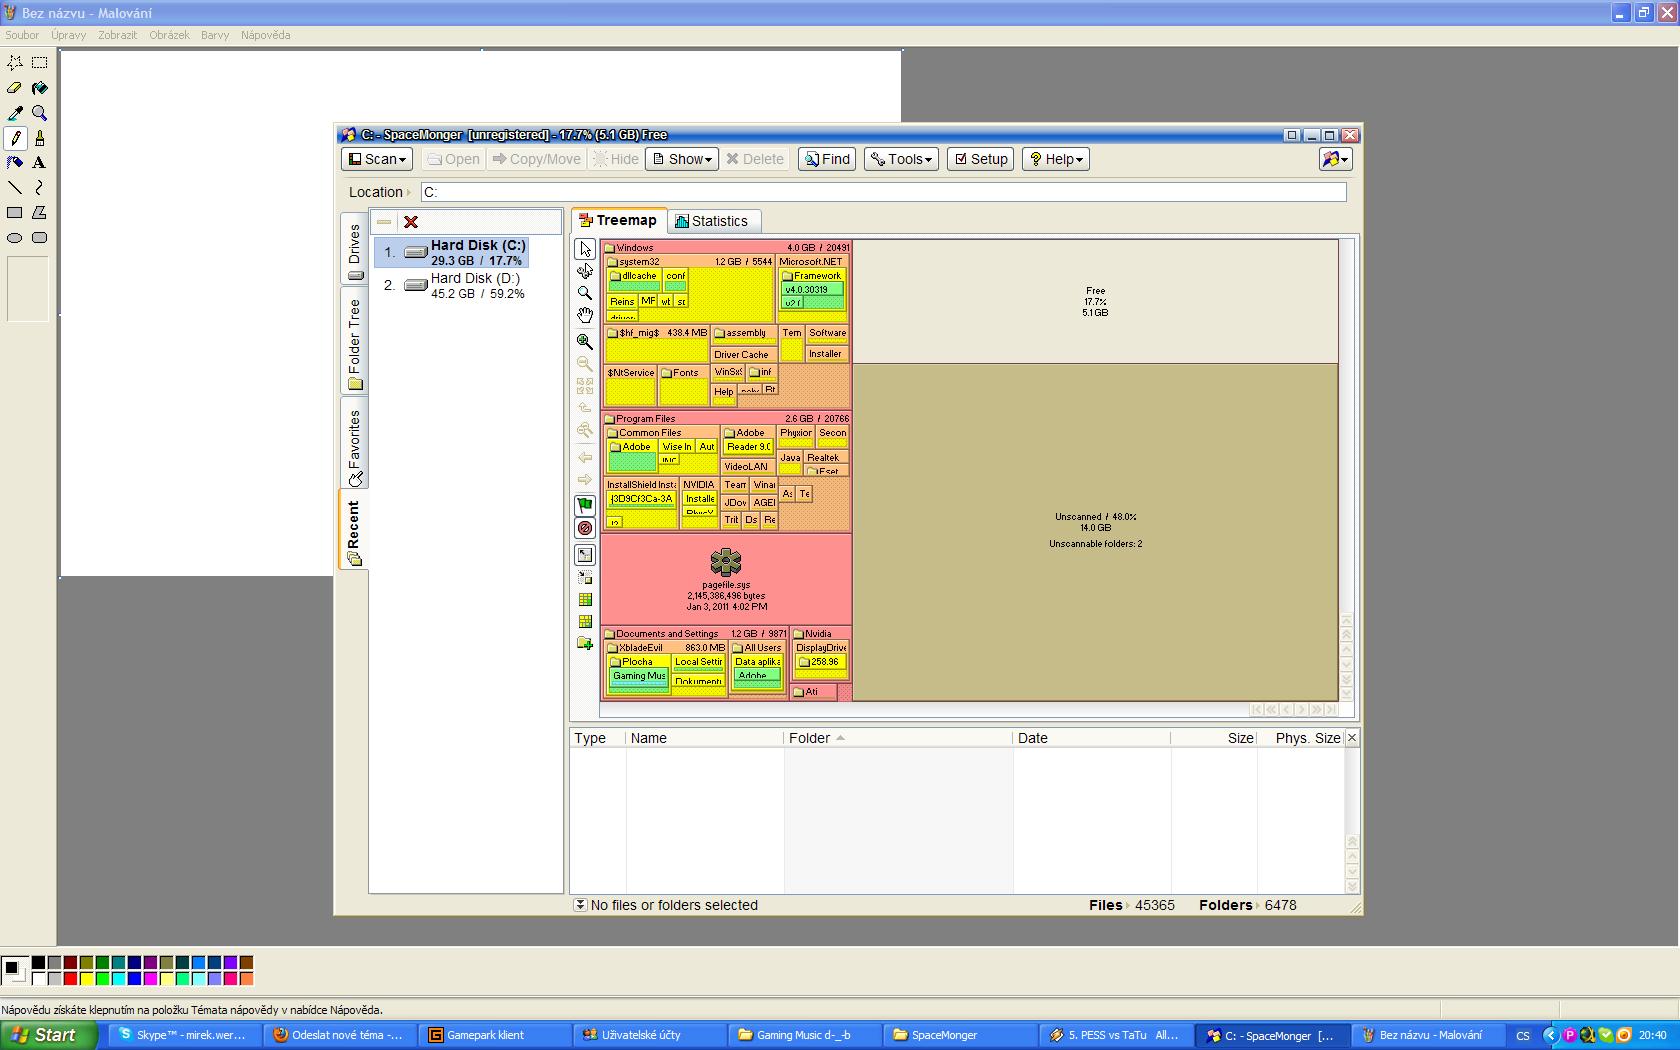This screenshot has height=1050, width=1680.
Task: Select the rectangular Select tool in Paint
Action: (40, 63)
